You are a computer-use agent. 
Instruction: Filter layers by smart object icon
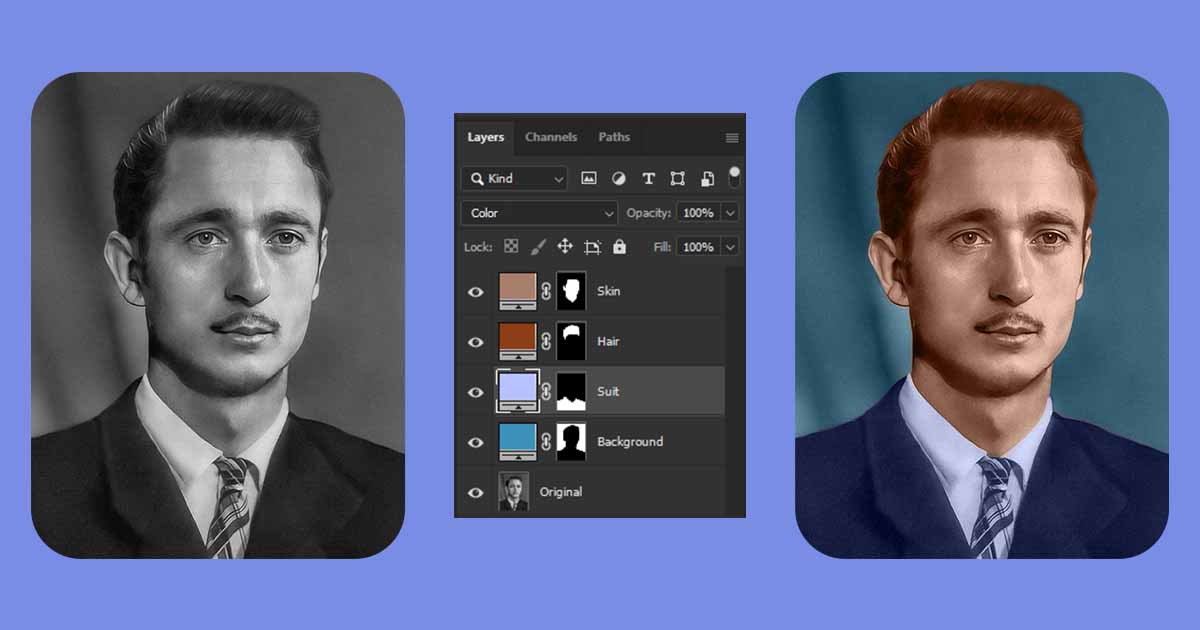click(707, 179)
